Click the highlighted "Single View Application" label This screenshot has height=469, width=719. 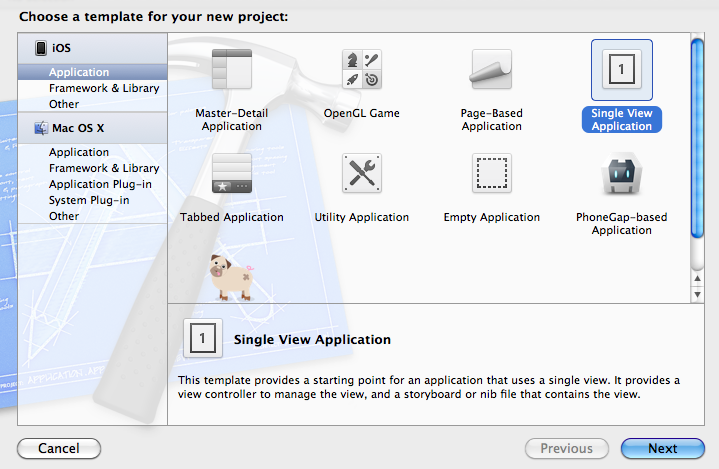click(622, 120)
